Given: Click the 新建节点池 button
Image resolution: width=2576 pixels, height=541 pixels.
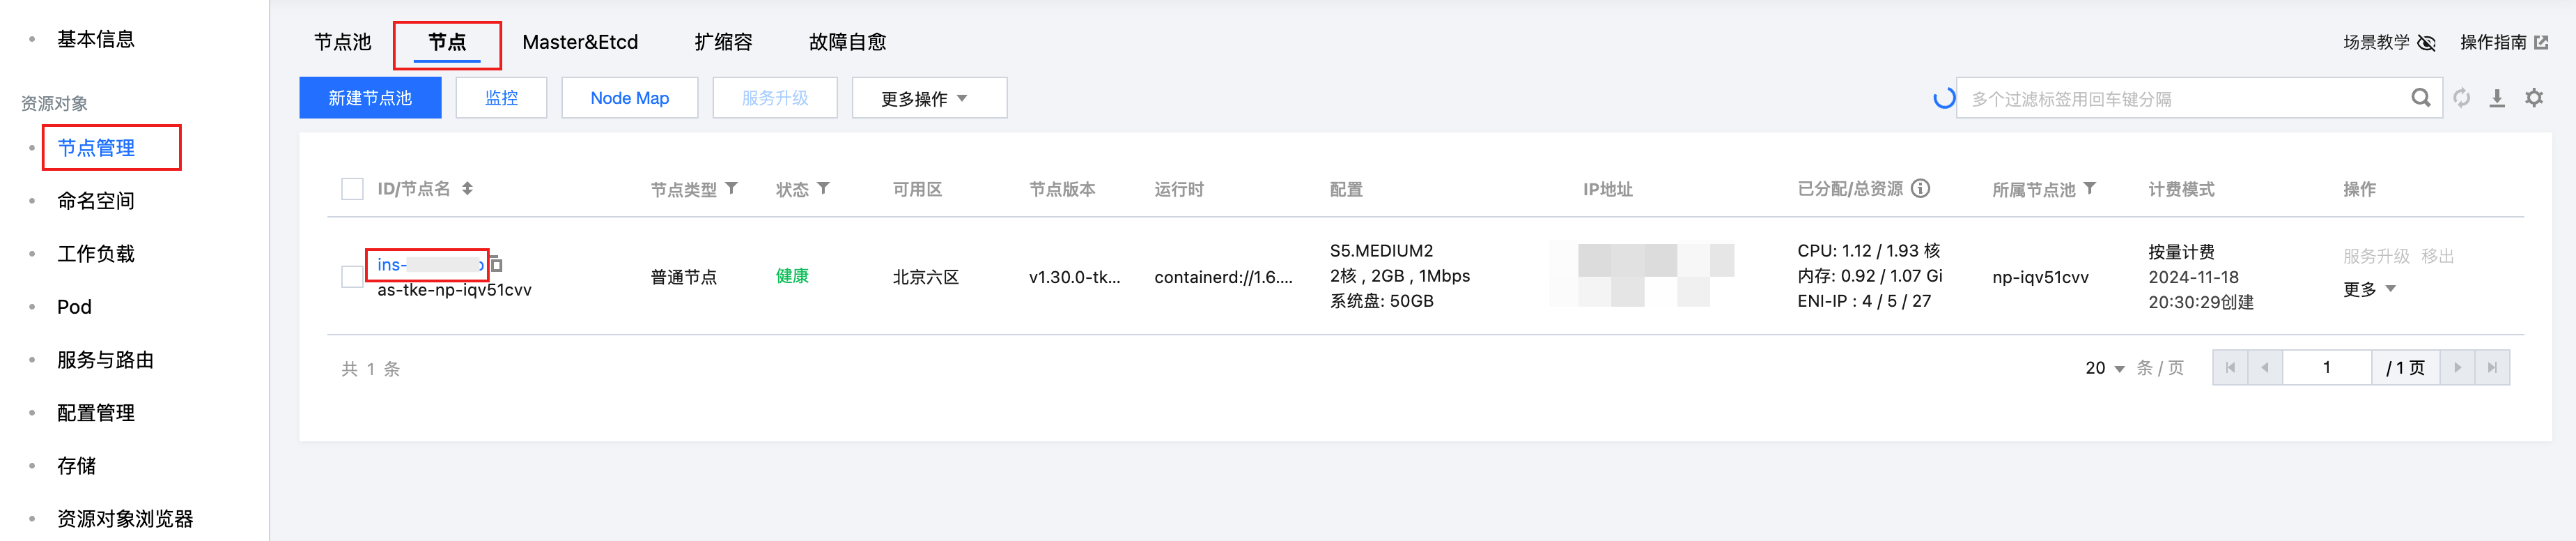Looking at the screenshot, I should tap(370, 98).
